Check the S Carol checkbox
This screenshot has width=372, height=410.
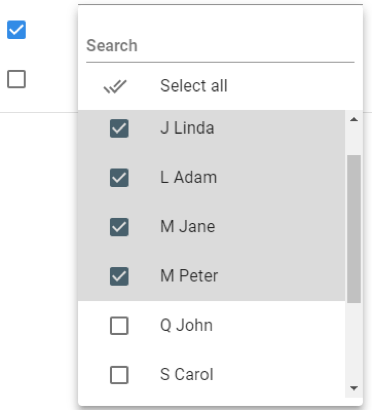coord(119,375)
